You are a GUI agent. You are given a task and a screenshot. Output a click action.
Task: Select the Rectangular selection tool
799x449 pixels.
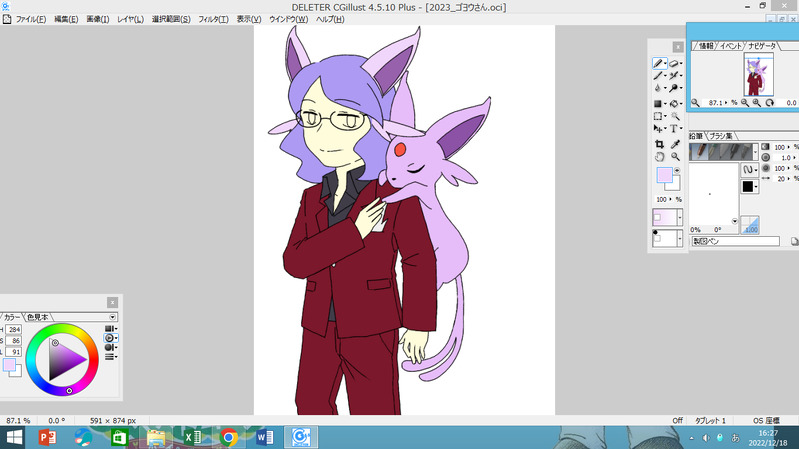pyautogui.click(x=657, y=116)
